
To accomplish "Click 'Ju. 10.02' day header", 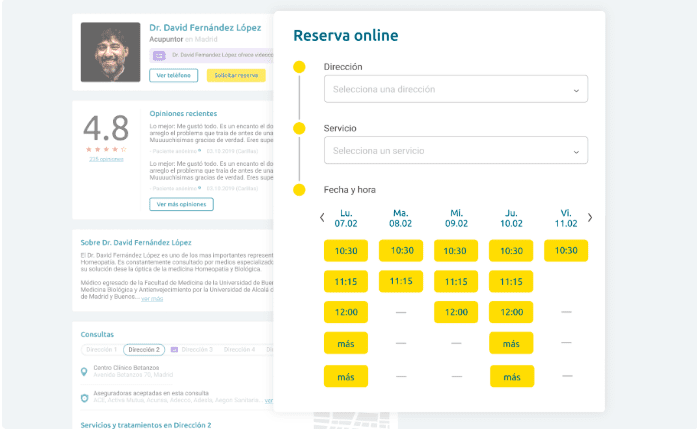I will [511, 218].
